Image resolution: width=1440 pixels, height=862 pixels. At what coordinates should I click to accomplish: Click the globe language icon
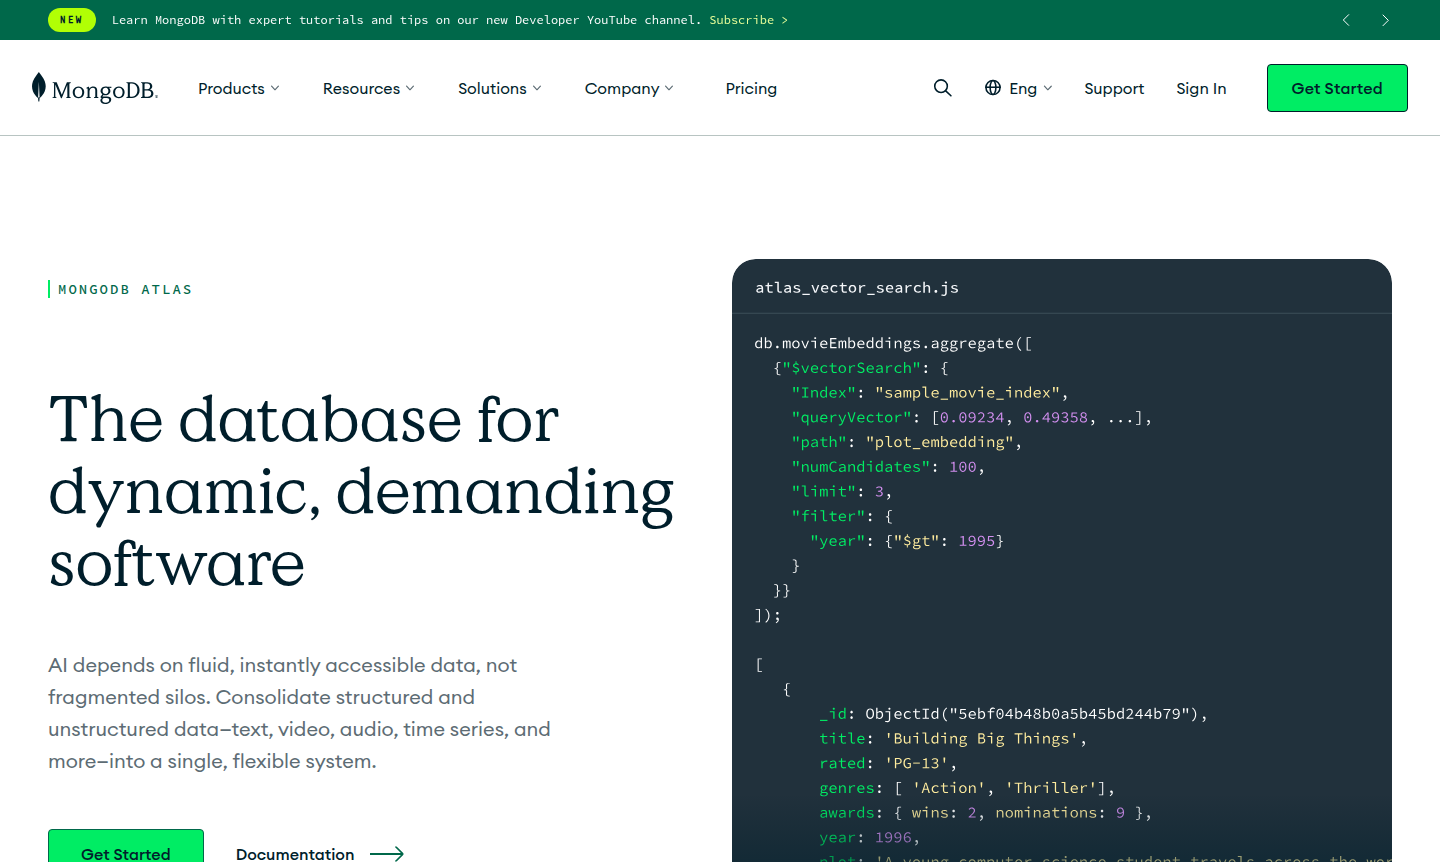pyautogui.click(x=993, y=88)
